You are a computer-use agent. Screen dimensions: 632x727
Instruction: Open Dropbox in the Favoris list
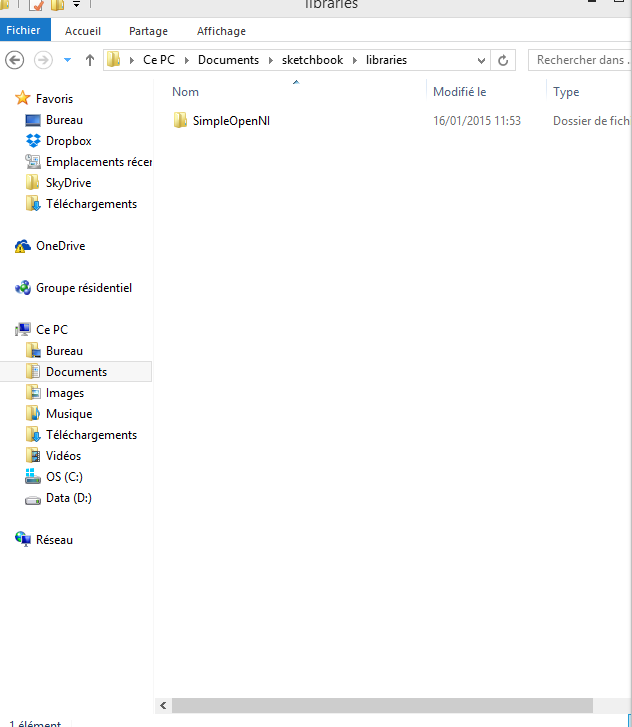tap(68, 141)
